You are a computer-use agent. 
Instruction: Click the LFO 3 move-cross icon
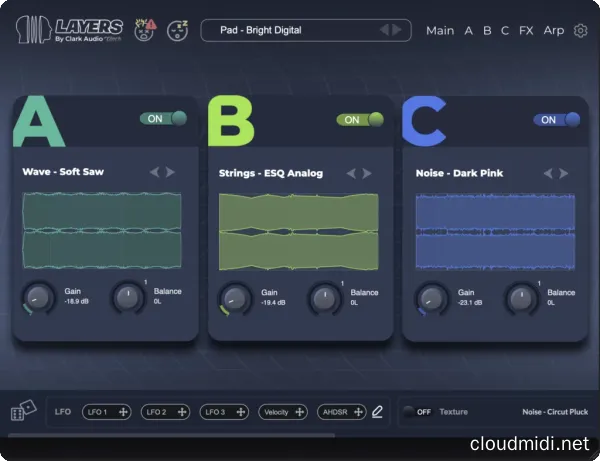[241, 412]
